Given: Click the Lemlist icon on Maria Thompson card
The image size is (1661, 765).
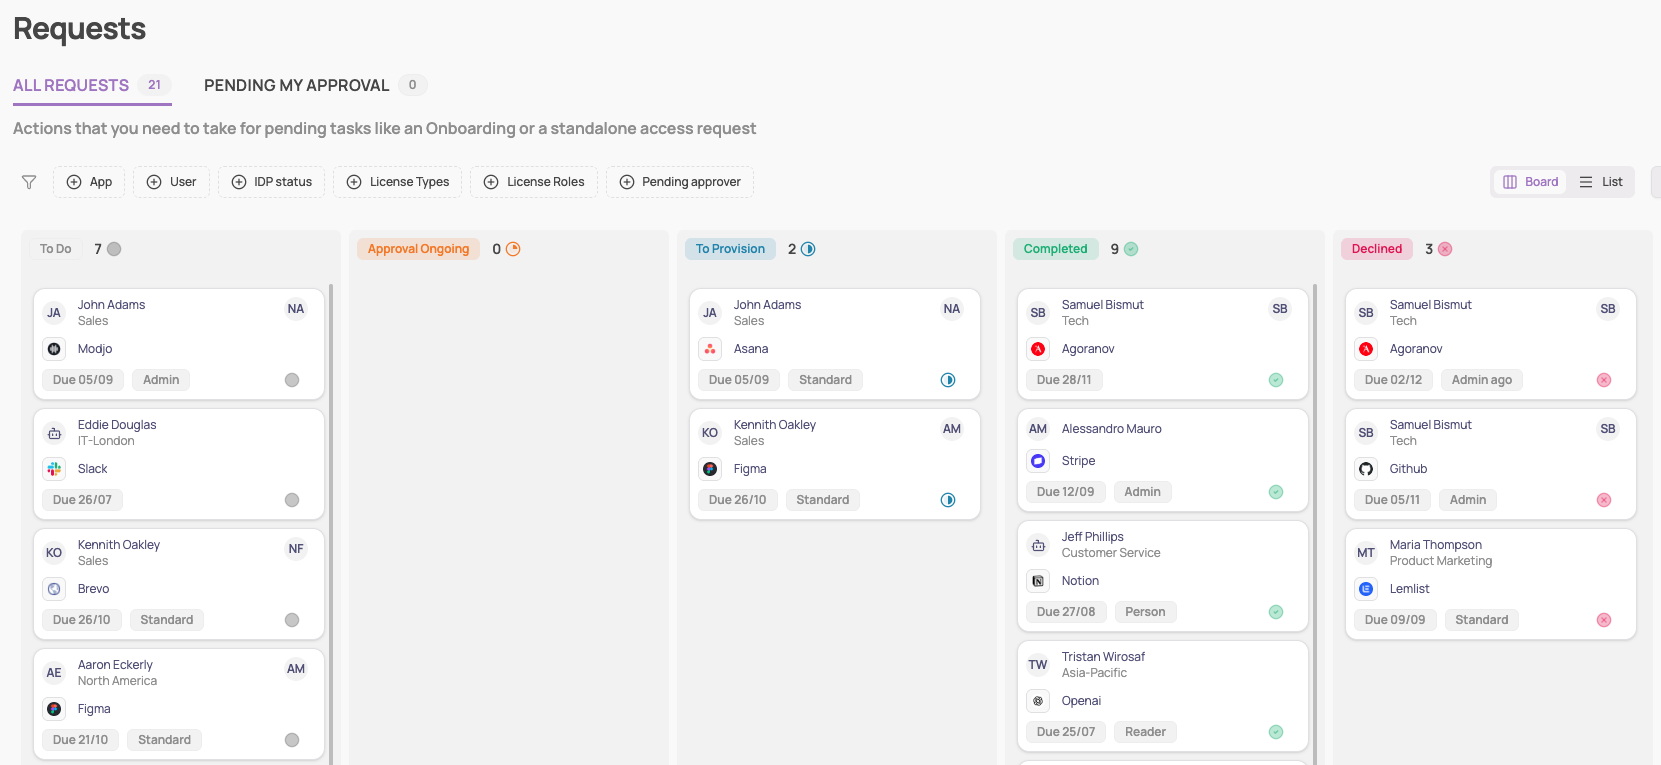Looking at the screenshot, I should click(x=1366, y=589).
